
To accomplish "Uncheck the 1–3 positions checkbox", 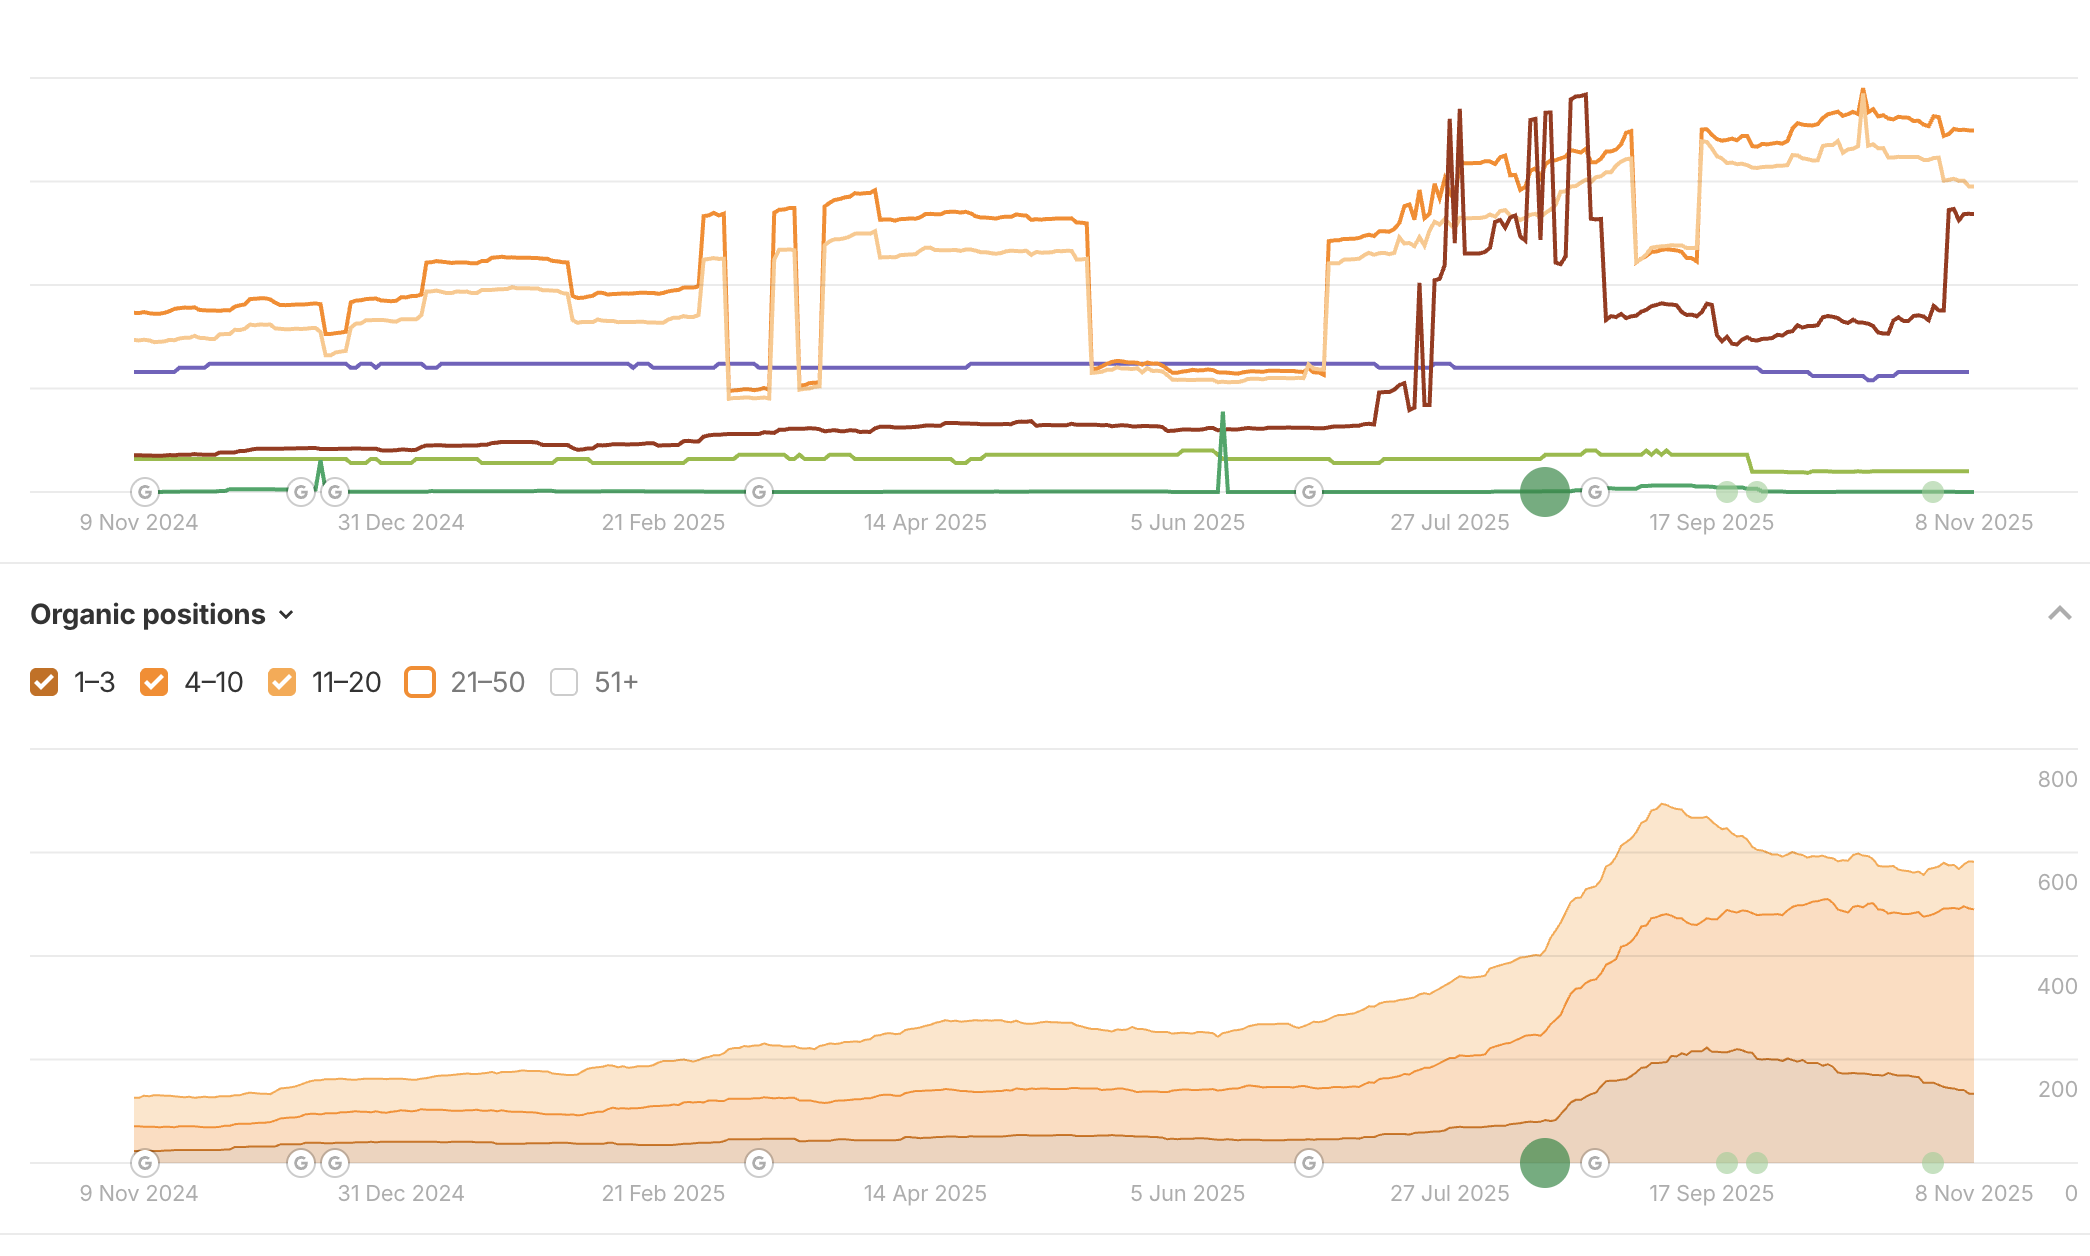I will tap(44, 682).
